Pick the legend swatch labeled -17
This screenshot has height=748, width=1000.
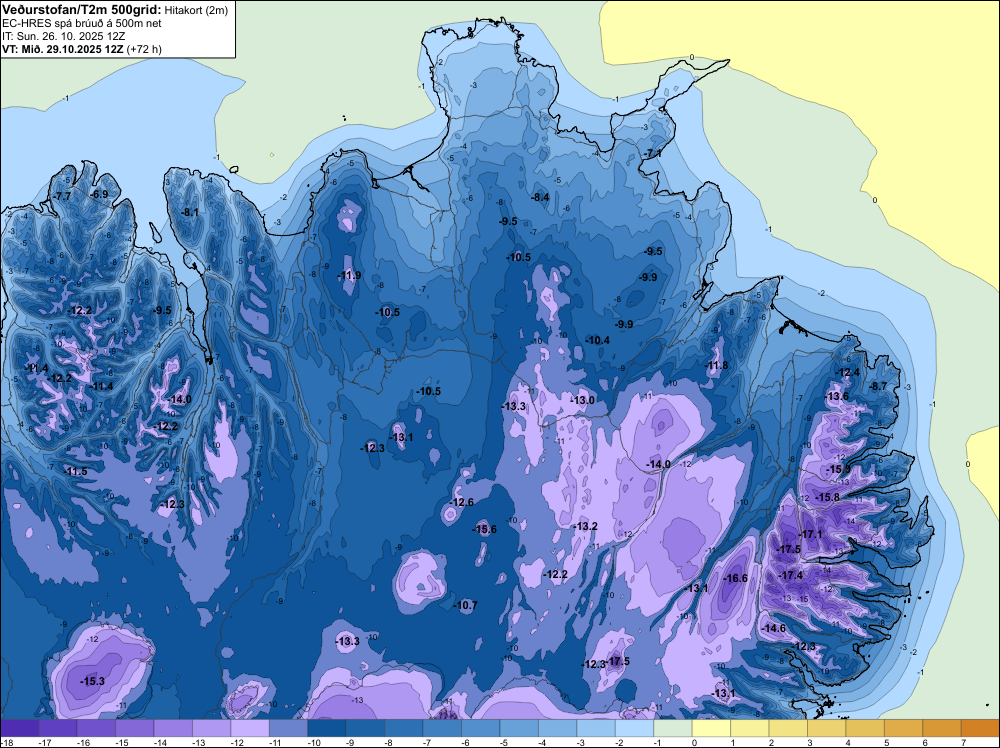(x=57, y=728)
